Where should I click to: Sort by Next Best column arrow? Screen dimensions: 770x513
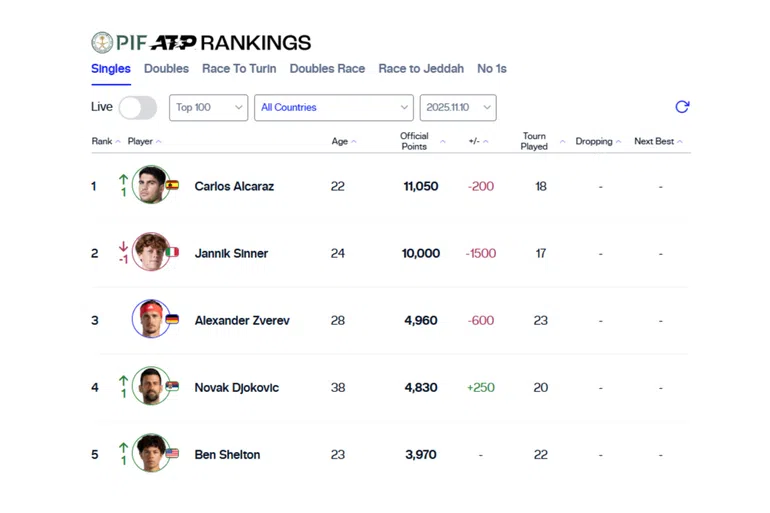click(680, 142)
